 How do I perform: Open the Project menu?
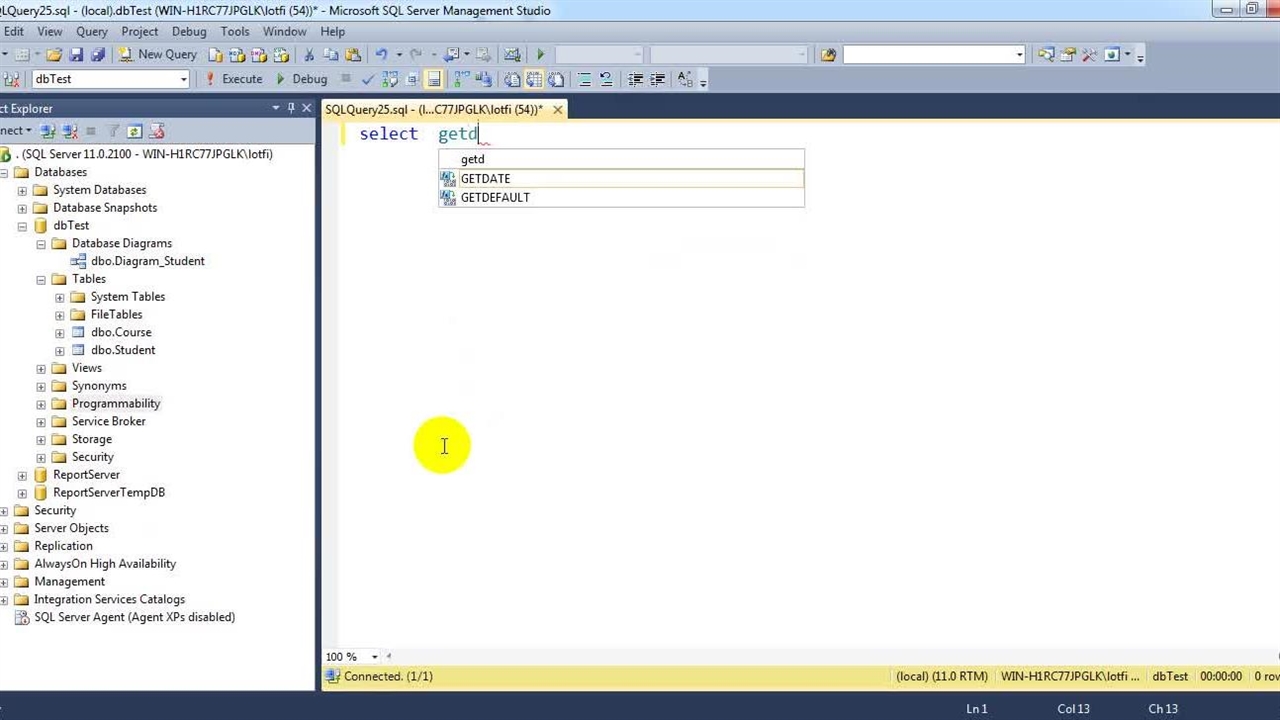[x=139, y=31]
